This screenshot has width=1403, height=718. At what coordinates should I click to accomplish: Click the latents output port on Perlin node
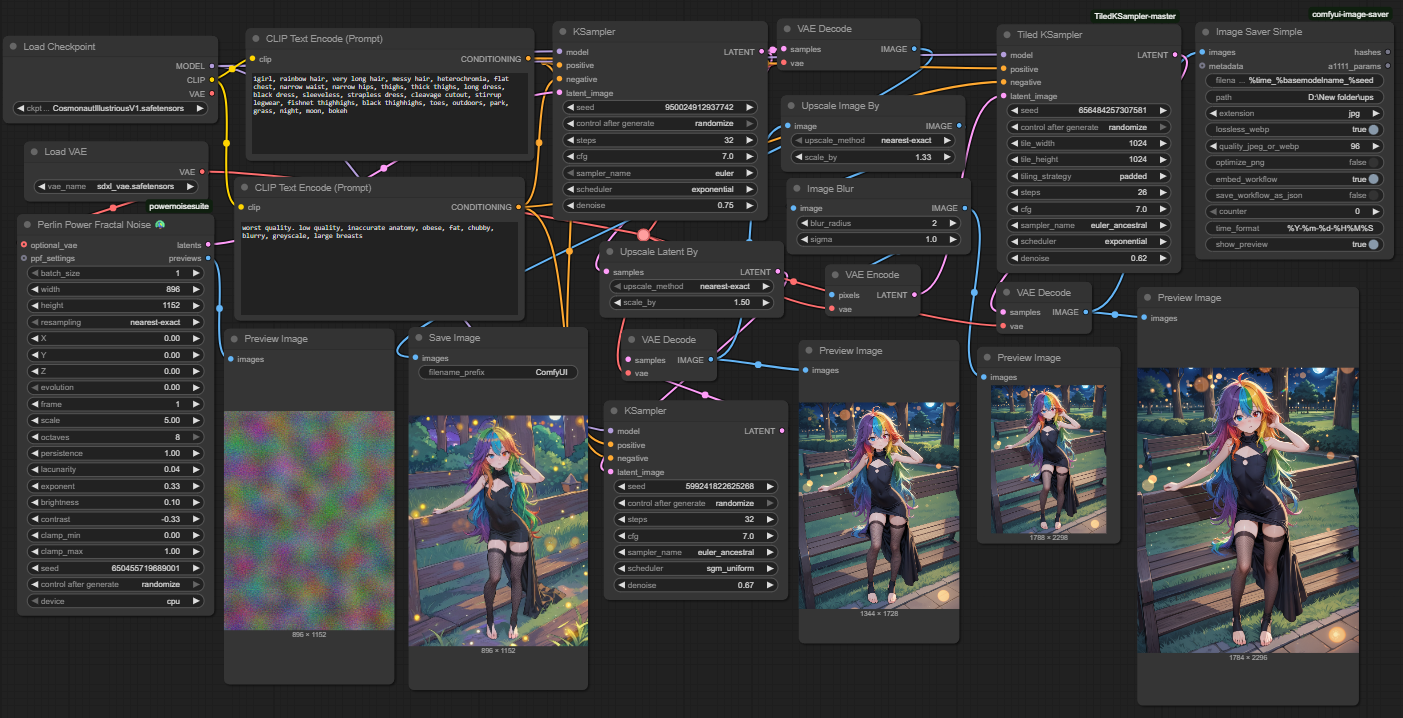(208, 245)
